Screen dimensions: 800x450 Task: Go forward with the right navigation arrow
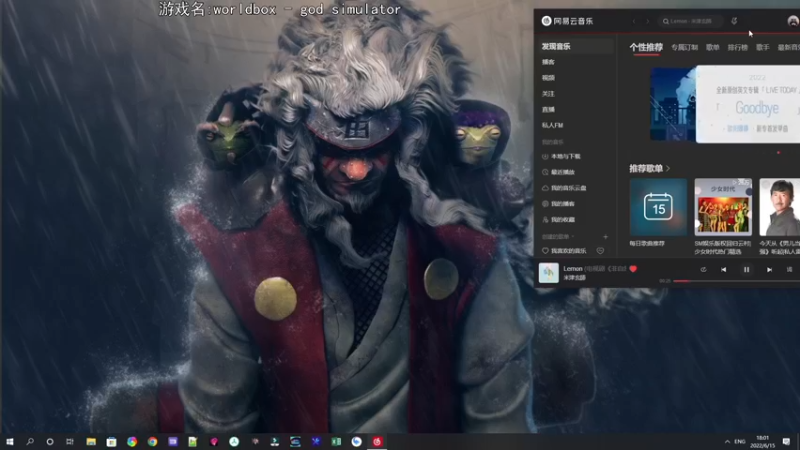point(647,21)
